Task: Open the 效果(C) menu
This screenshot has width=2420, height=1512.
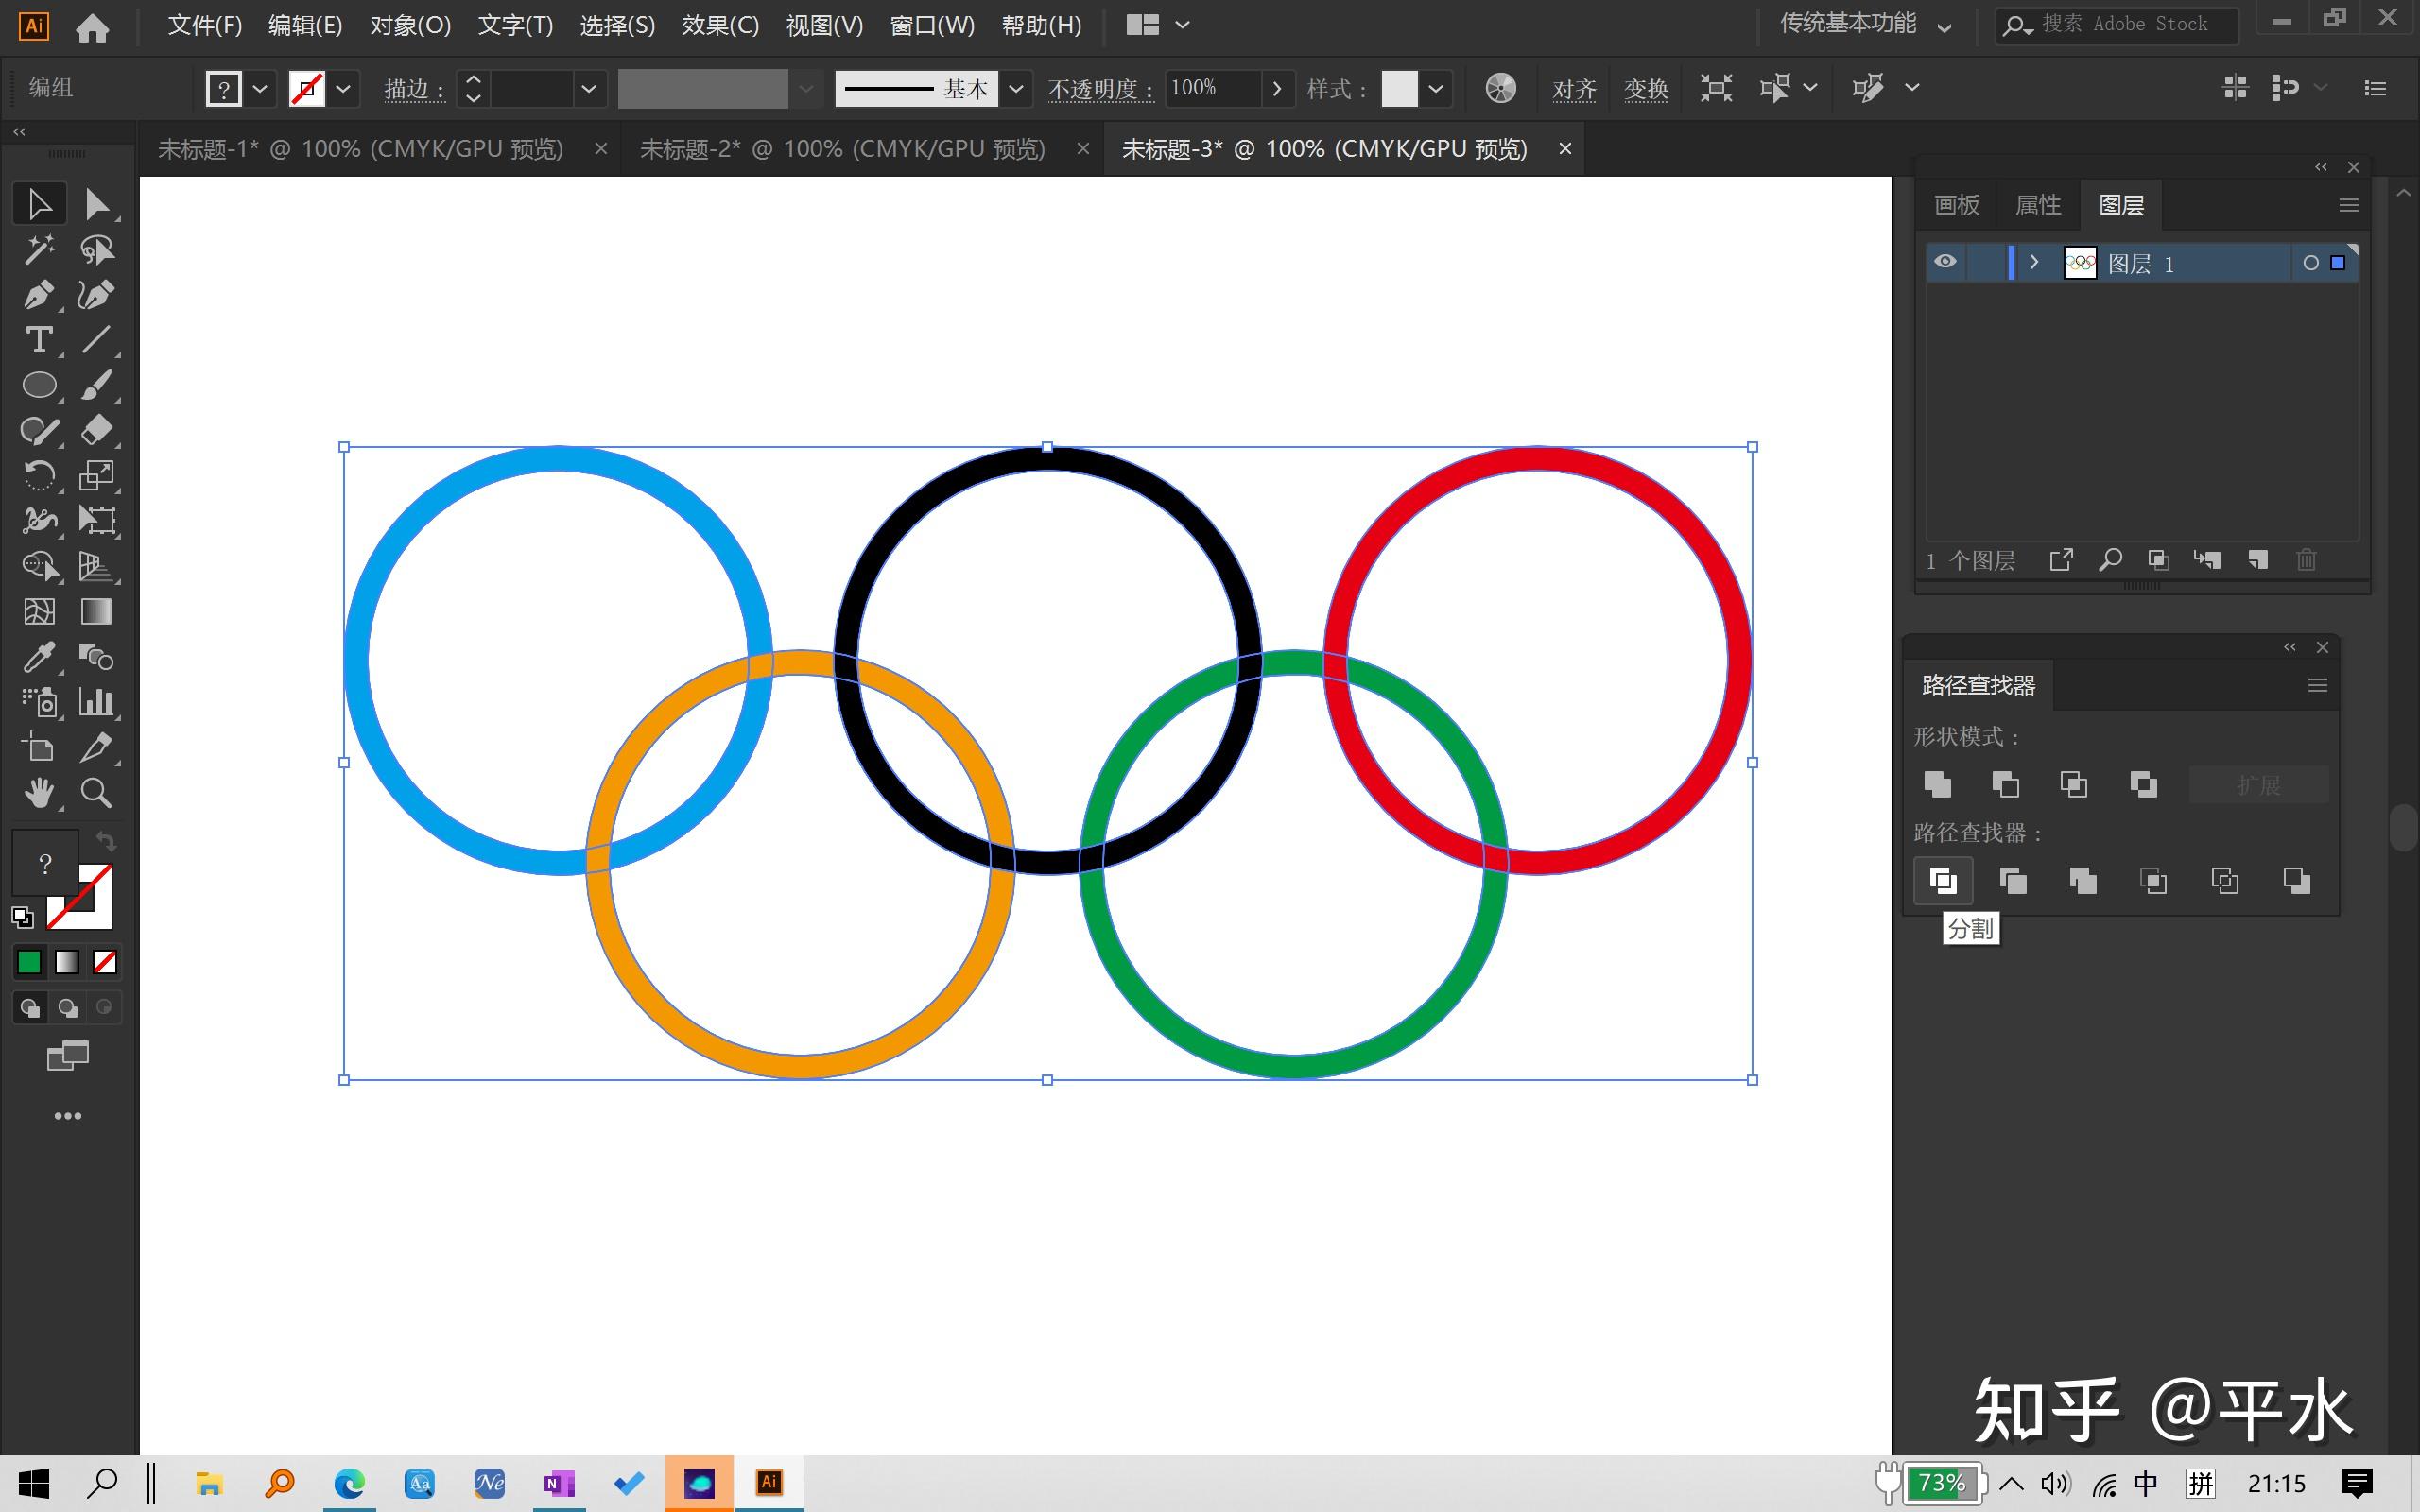Action: point(720,25)
